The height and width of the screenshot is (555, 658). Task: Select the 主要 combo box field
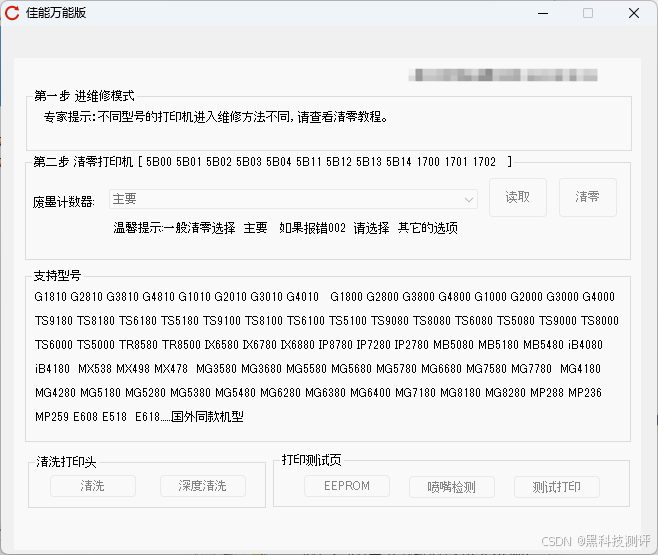point(293,199)
